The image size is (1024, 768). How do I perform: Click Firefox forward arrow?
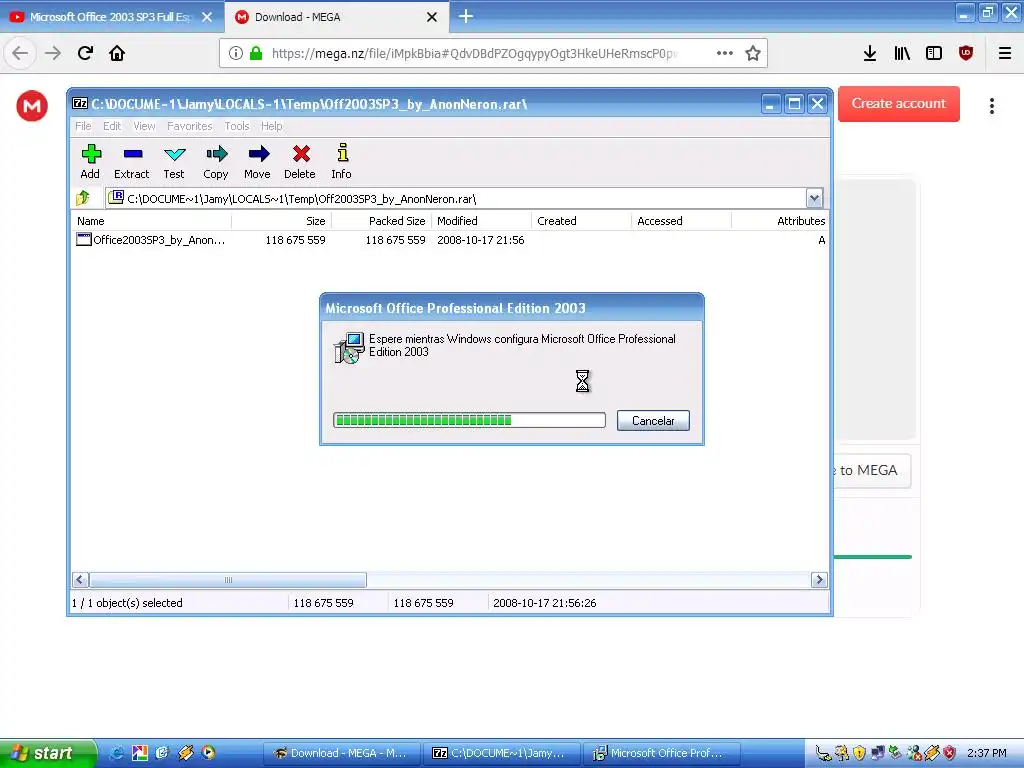pos(53,53)
